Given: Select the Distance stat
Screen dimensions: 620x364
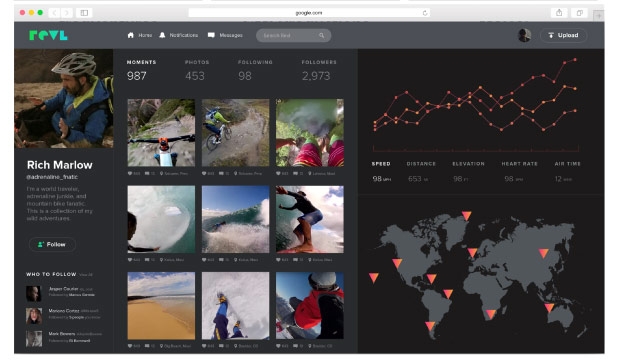Looking at the screenshot, I should pyautogui.click(x=421, y=172).
